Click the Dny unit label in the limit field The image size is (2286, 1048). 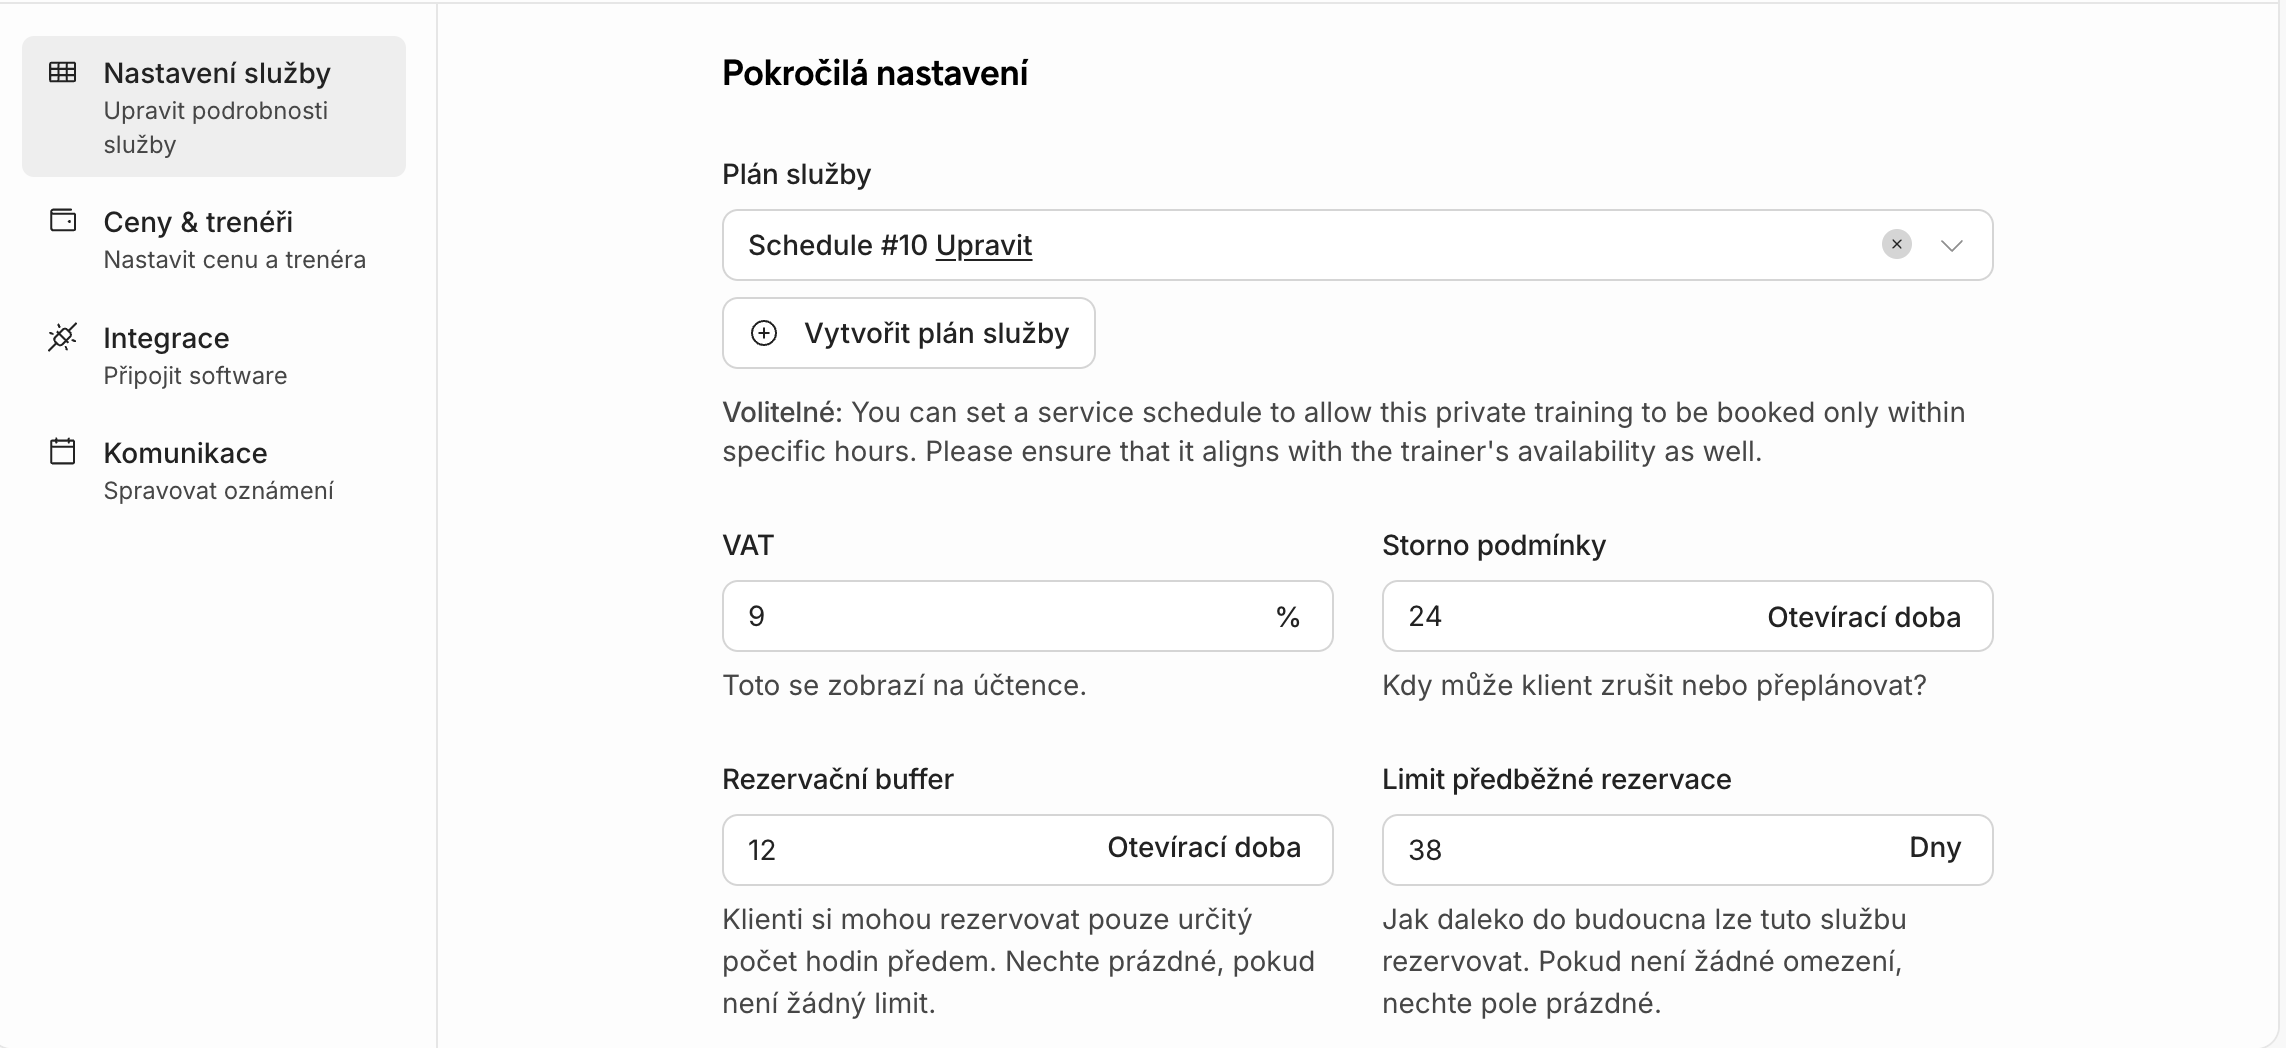click(x=1934, y=848)
